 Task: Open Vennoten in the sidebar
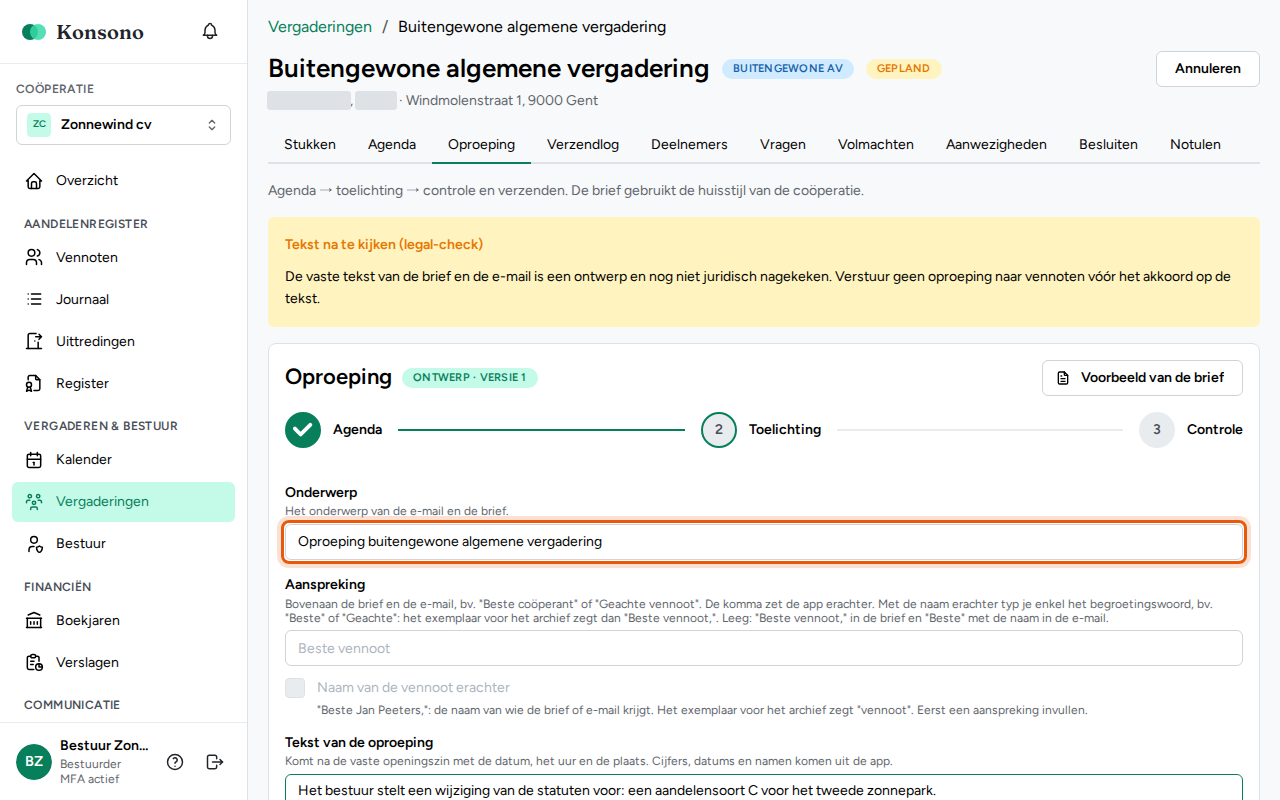(x=123, y=258)
